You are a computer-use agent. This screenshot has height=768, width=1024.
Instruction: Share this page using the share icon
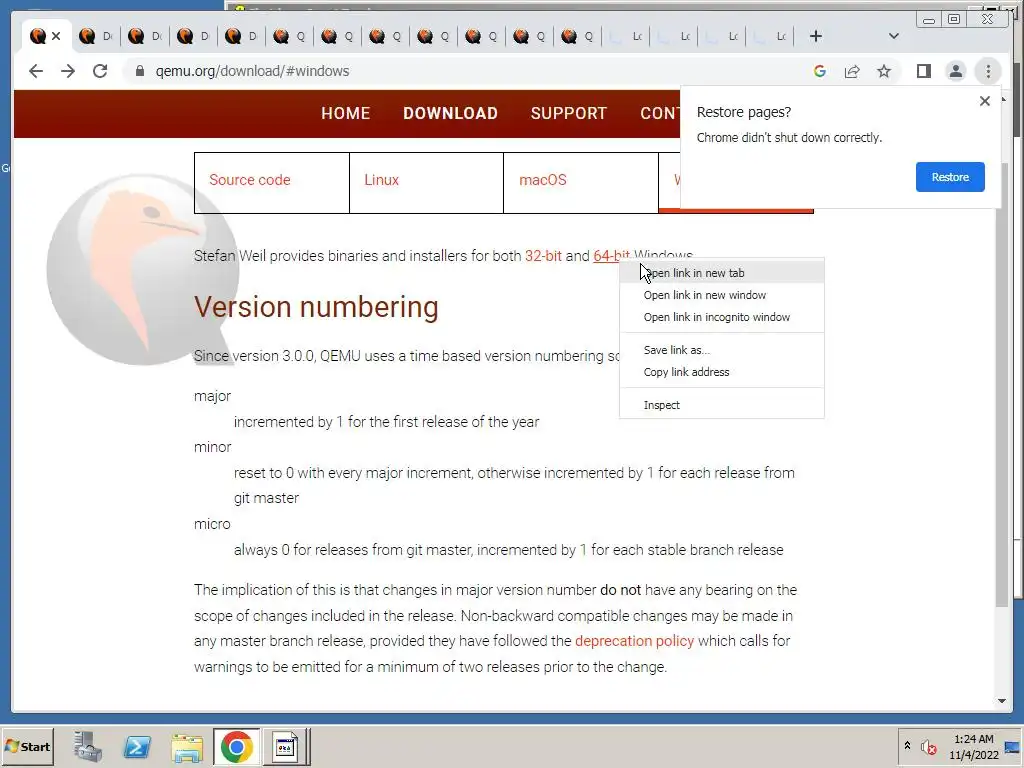pyautogui.click(x=852, y=71)
